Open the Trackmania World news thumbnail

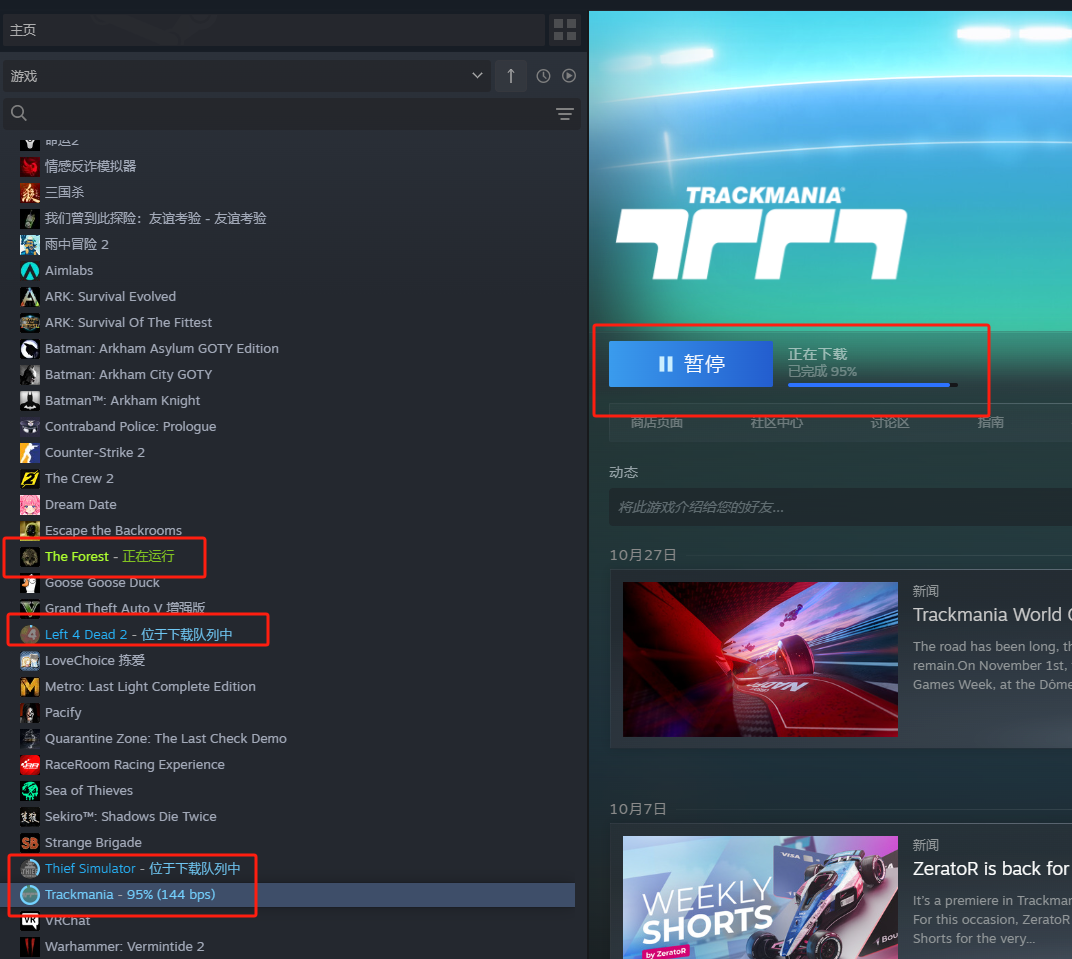point(760,660)
